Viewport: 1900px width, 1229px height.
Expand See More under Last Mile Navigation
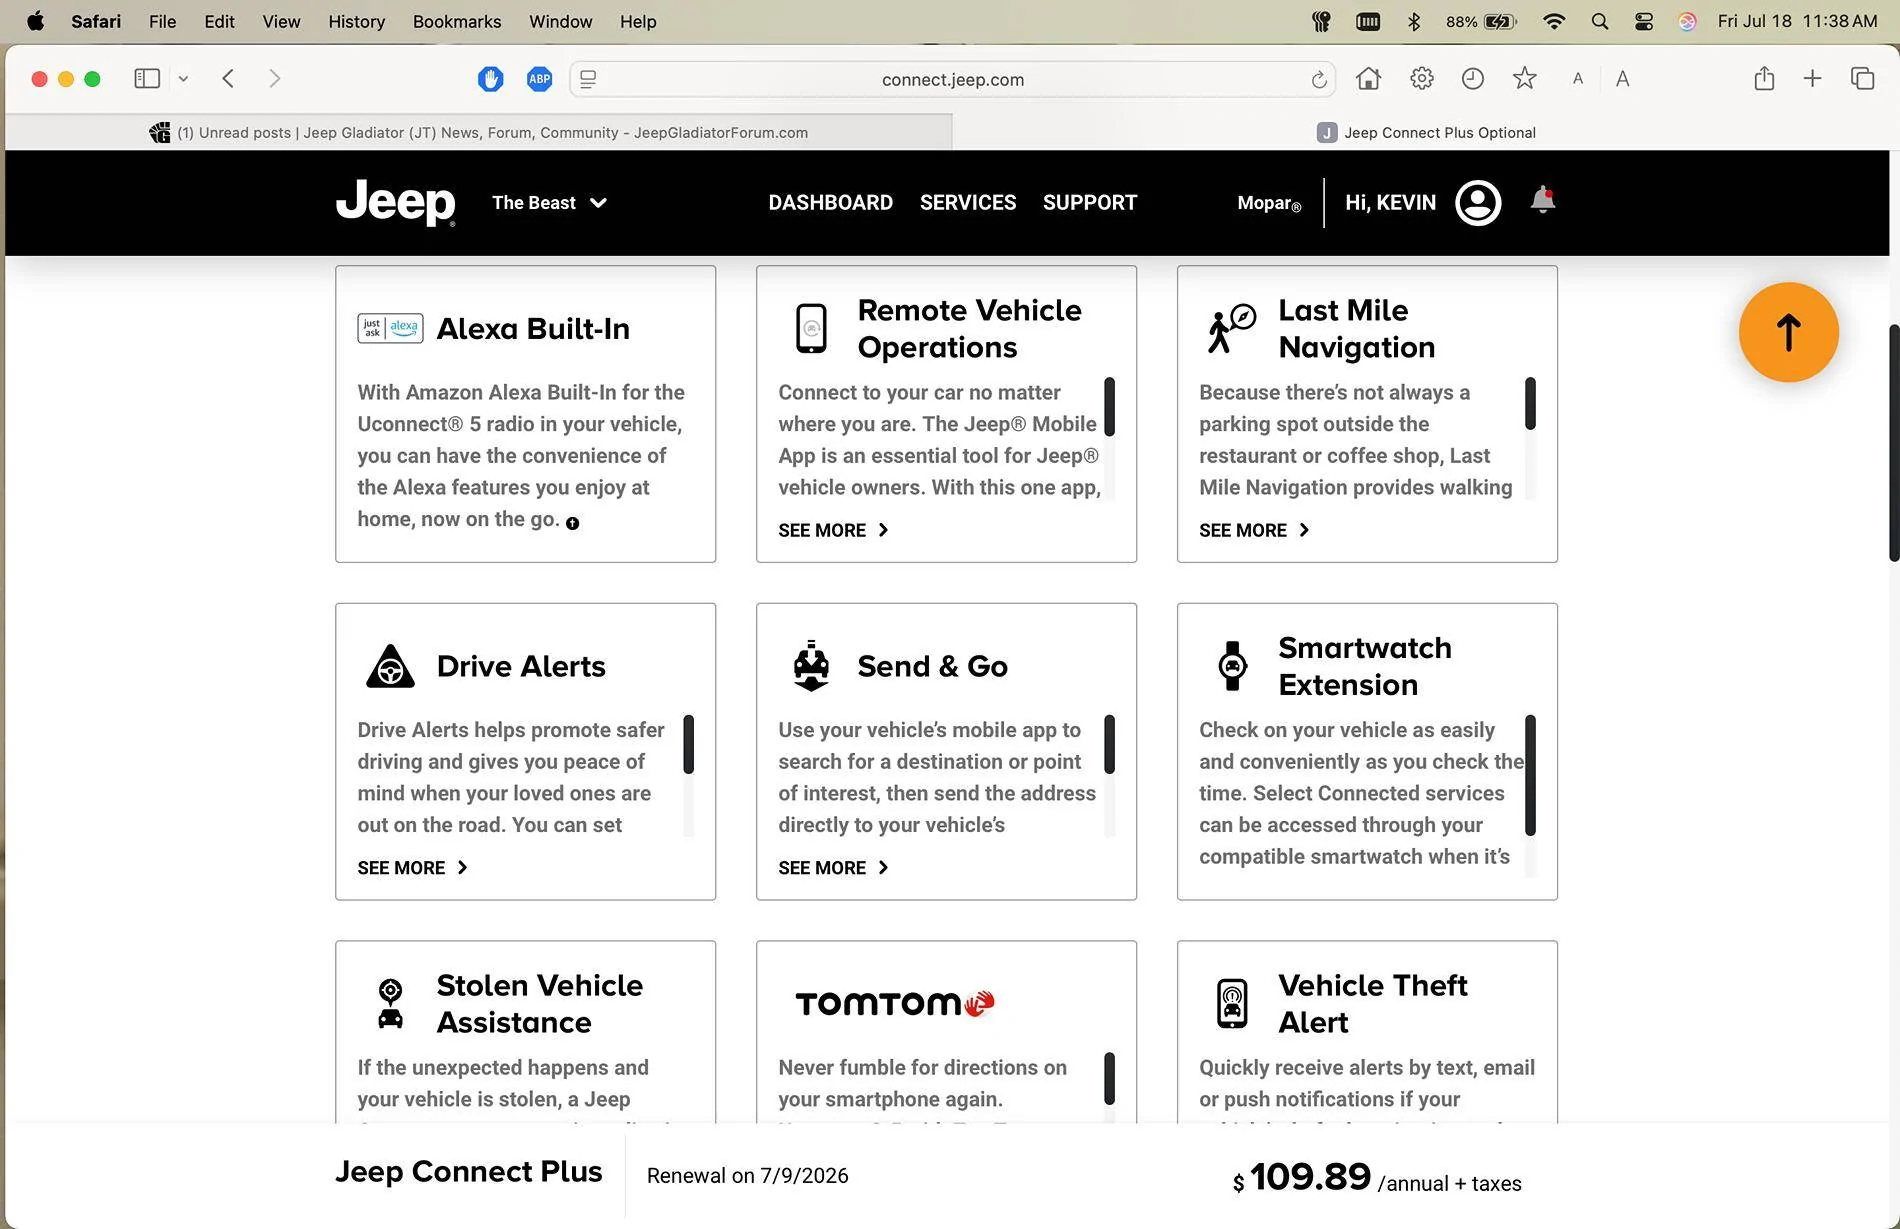(1254, 530)
